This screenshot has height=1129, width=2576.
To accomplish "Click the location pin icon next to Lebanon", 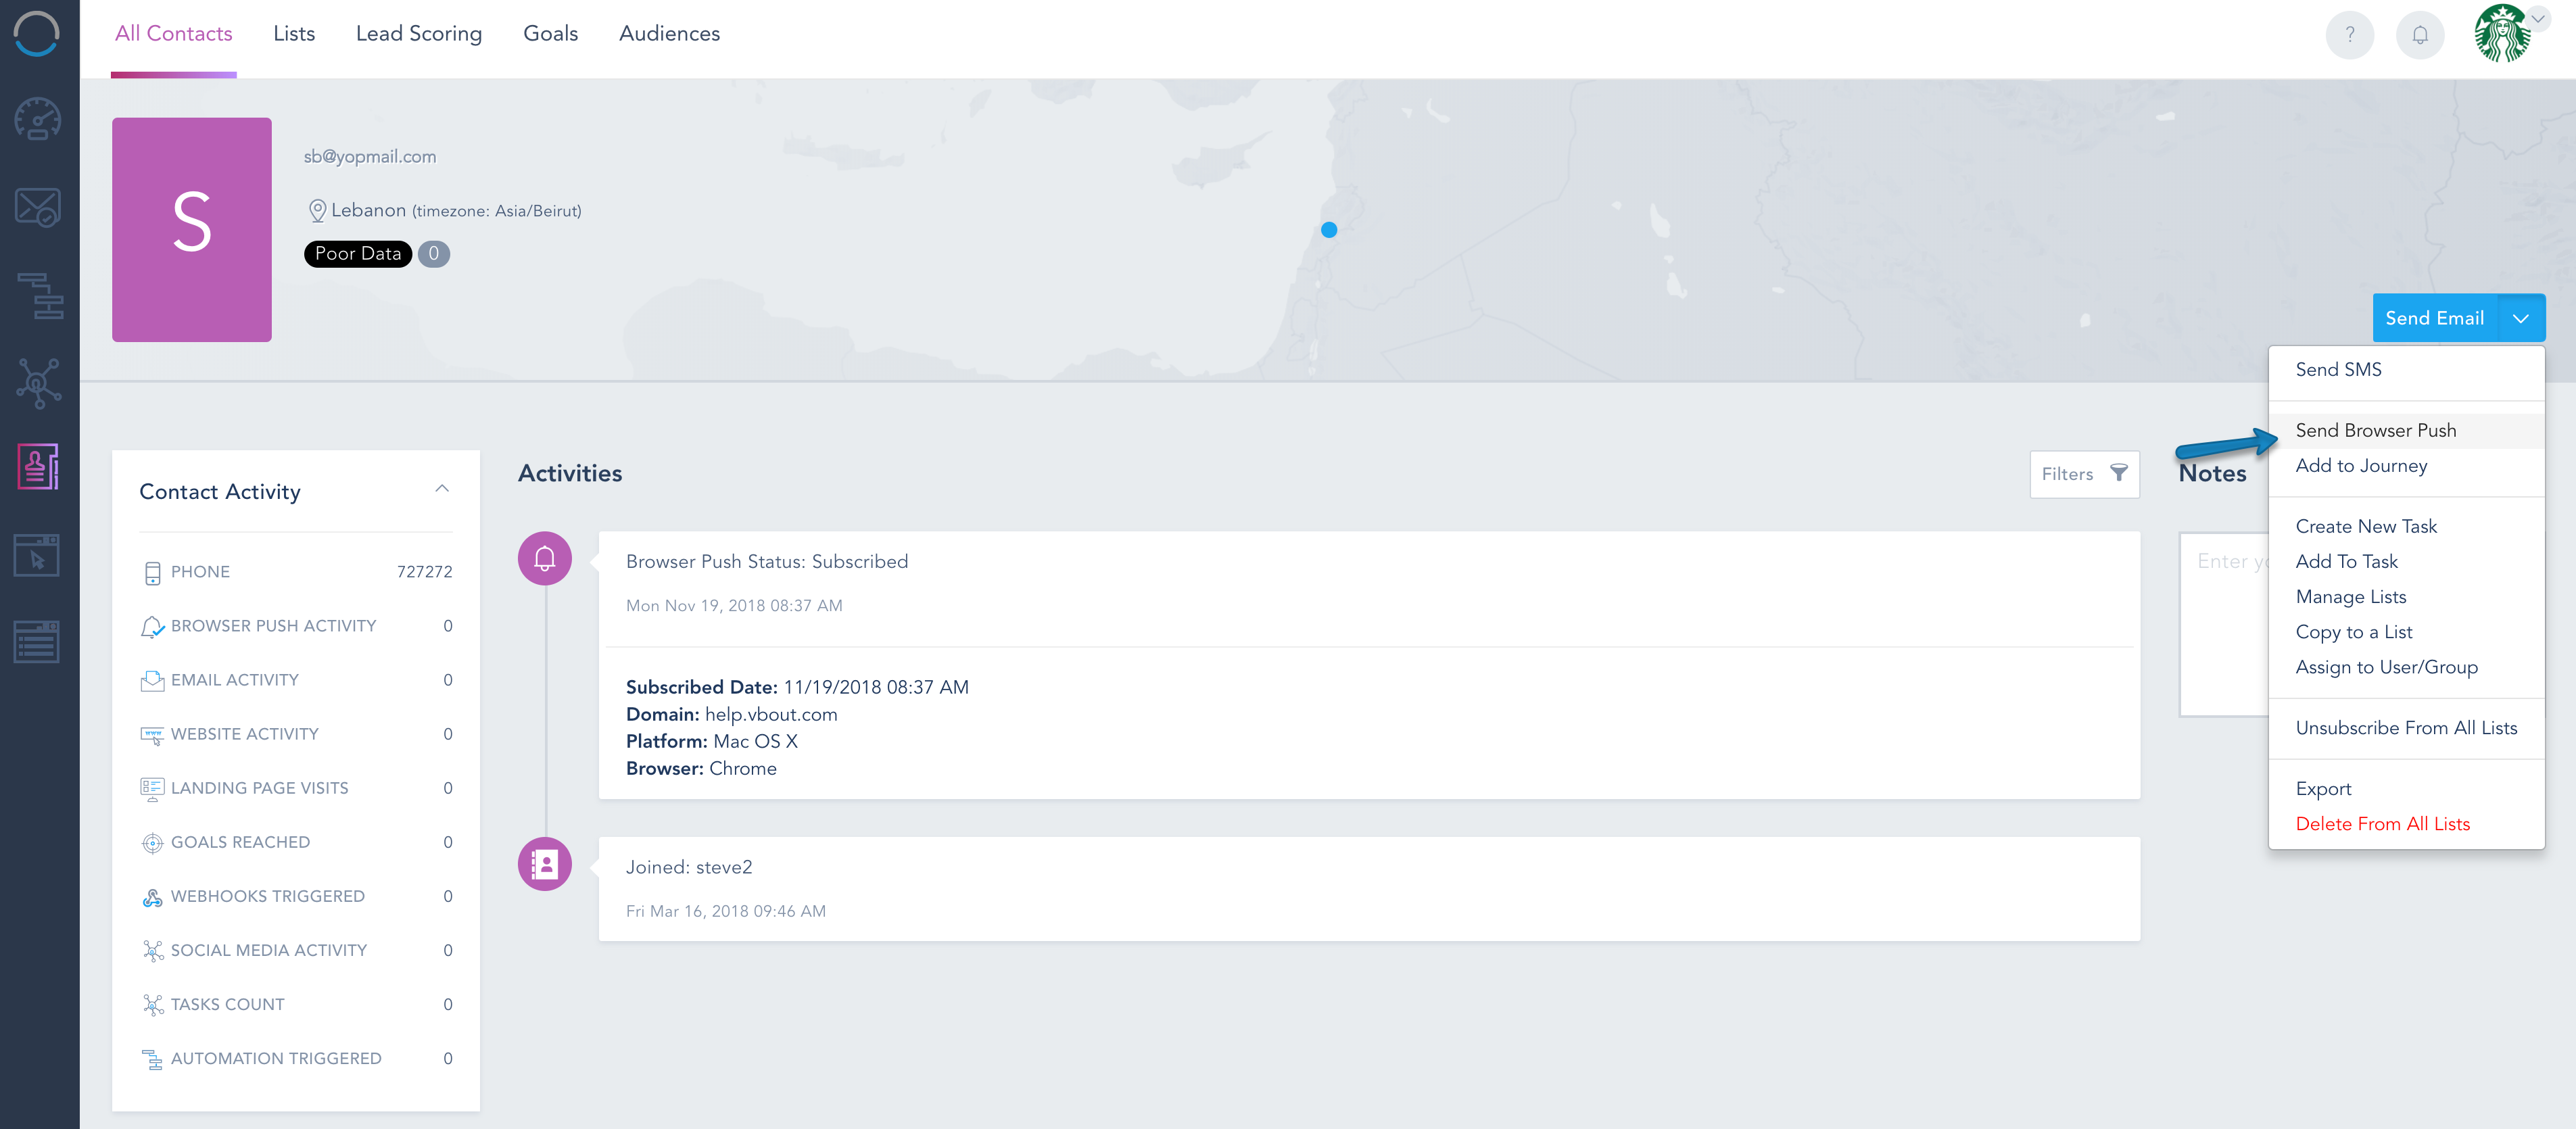I will pos(317,211).
